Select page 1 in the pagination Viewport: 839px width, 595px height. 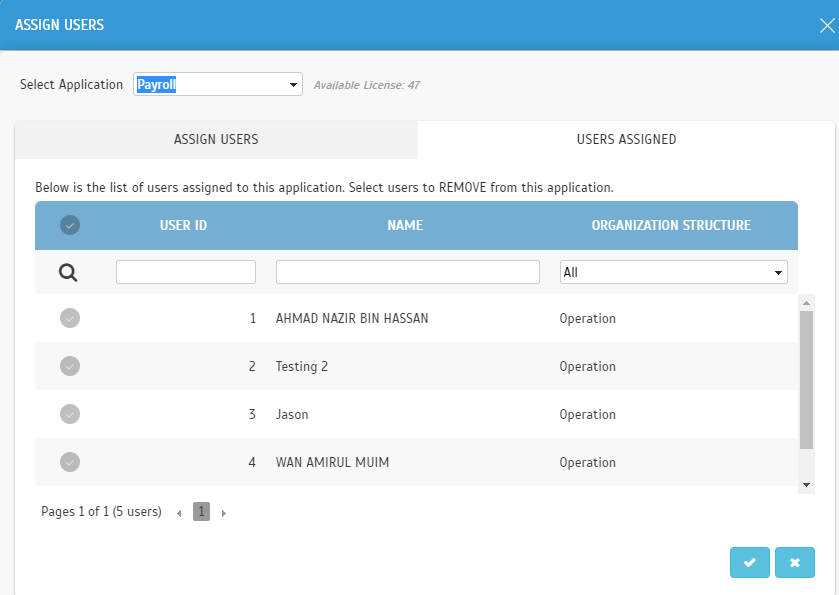[x=201, y=512]
